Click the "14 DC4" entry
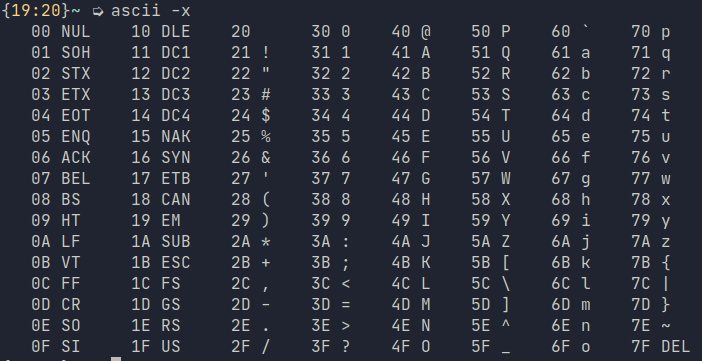This screenshot has width=702, height=361. pos(161,116)
